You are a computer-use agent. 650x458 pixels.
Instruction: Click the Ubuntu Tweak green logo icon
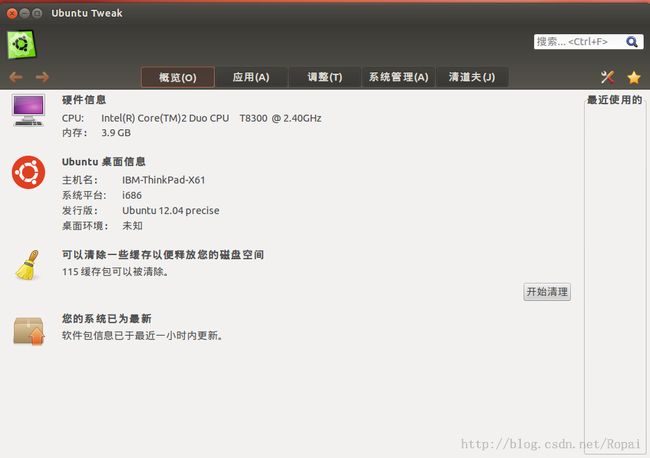point(22,44)
